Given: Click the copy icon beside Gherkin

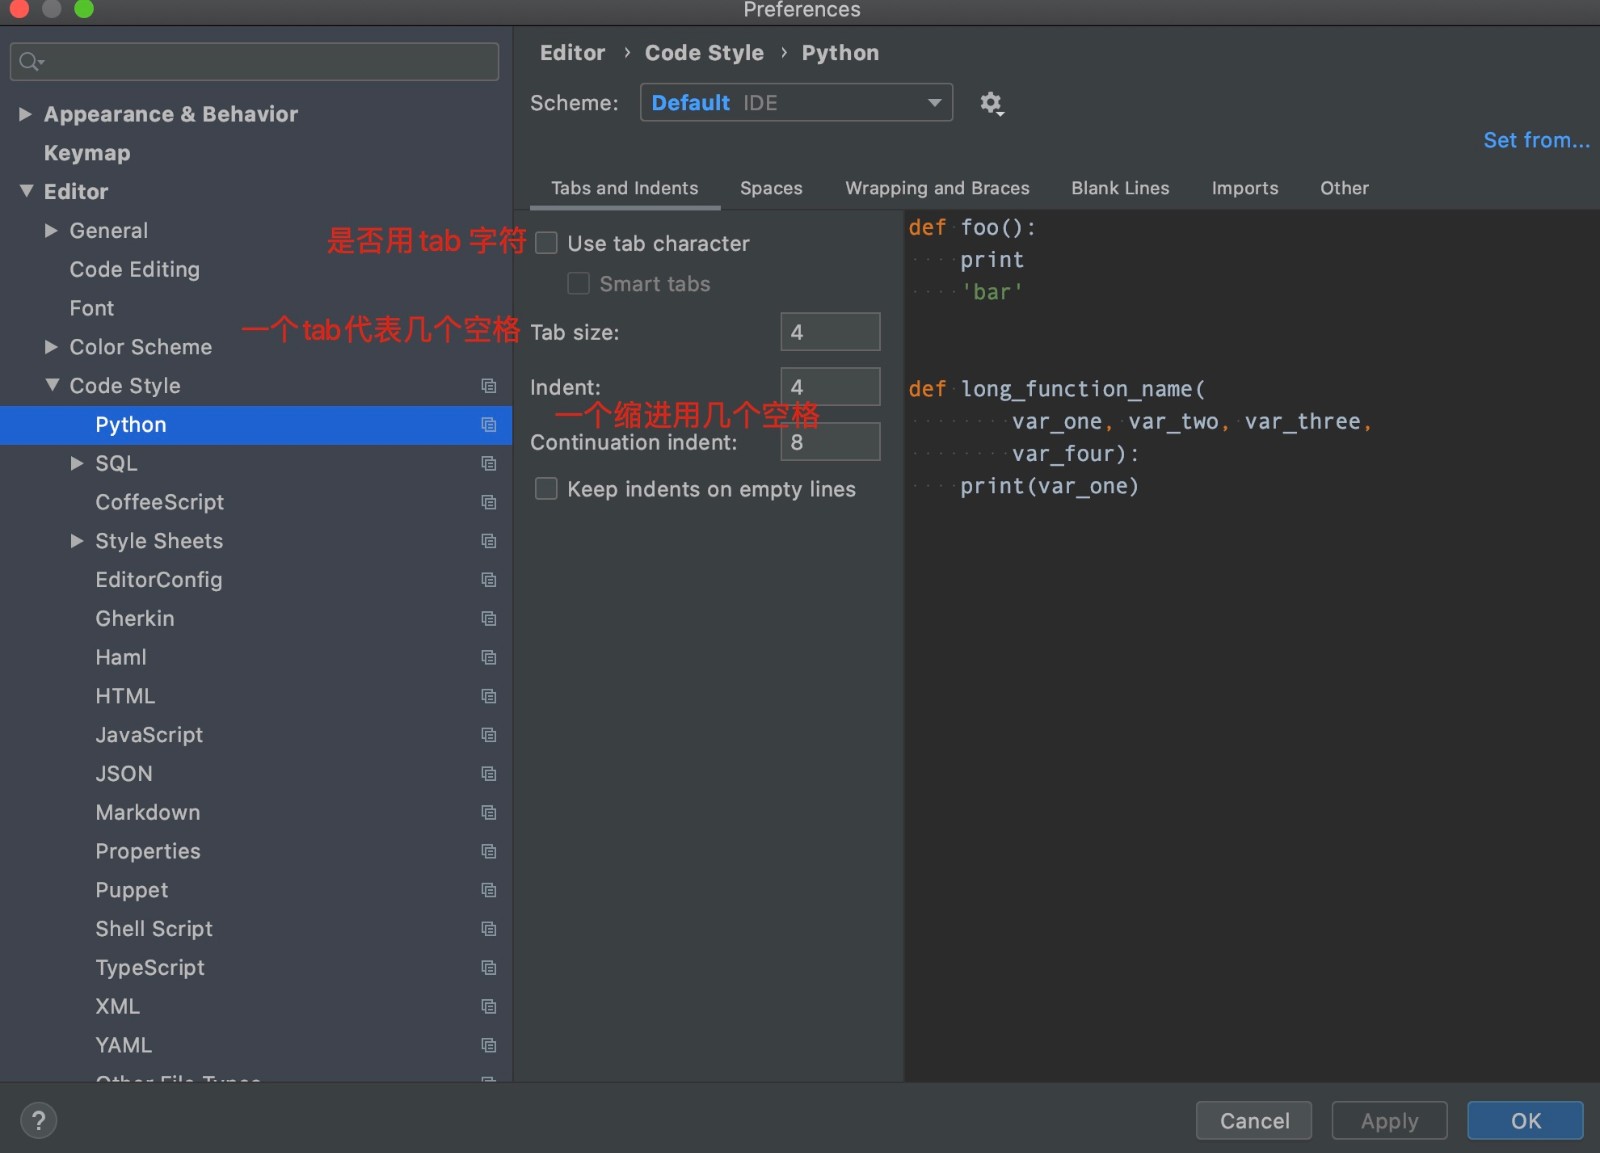Looking at the screenshot, I should pyautogui.click(x=488, y=619).
